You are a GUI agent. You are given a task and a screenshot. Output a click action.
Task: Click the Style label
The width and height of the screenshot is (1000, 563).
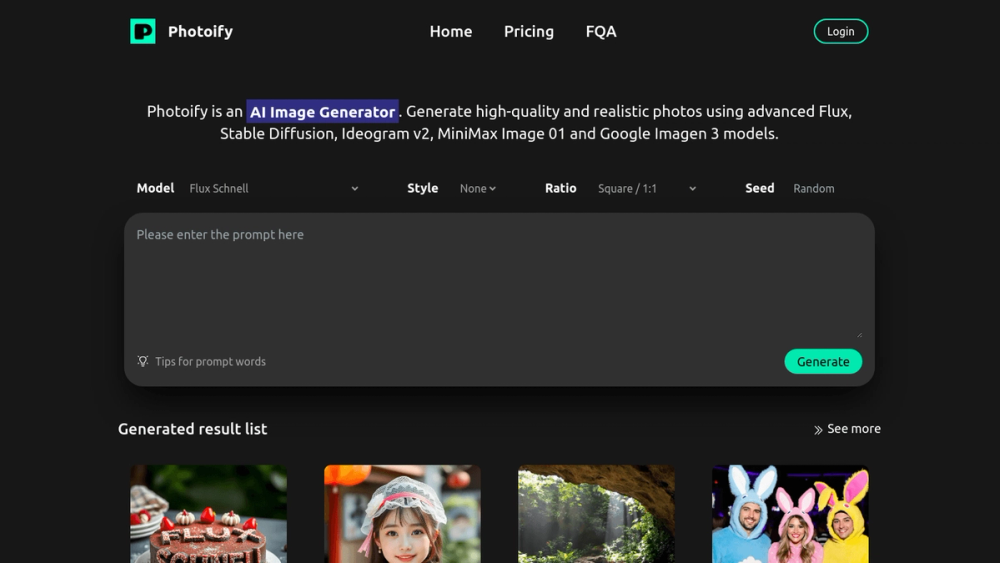click(423, 188)
